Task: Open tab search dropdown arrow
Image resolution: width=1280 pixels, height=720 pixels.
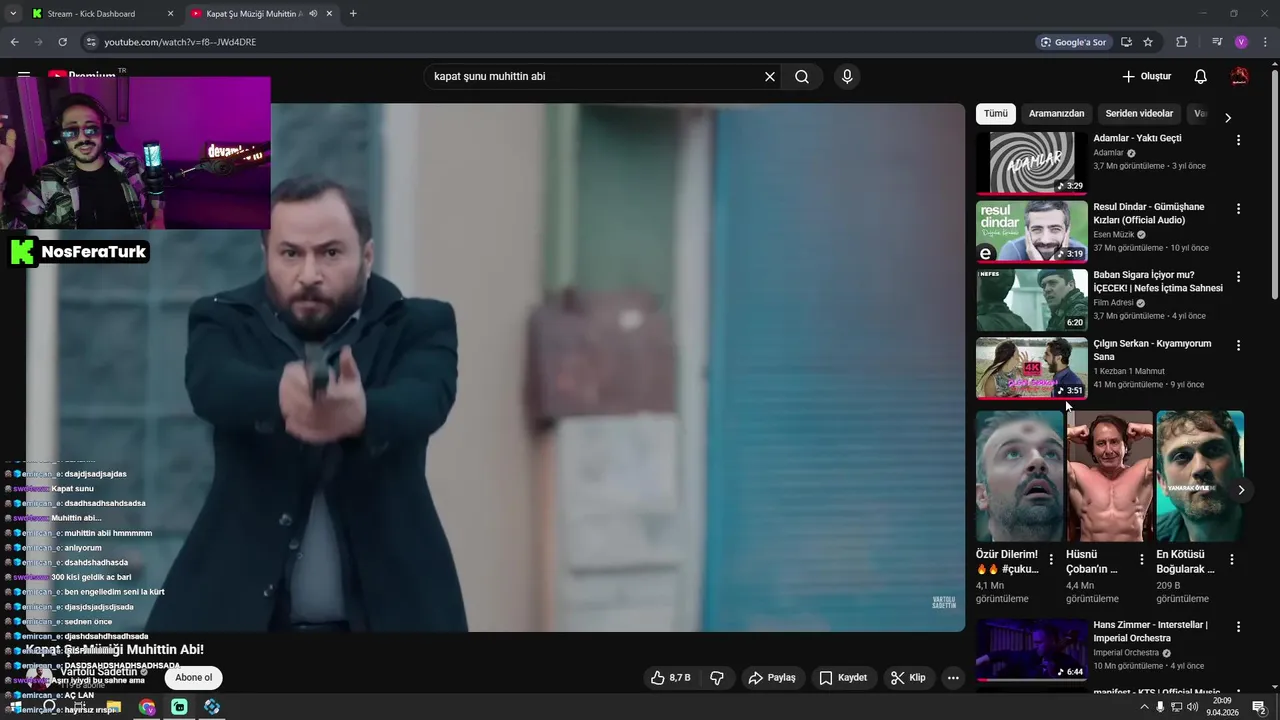Action: pos(12,14)
